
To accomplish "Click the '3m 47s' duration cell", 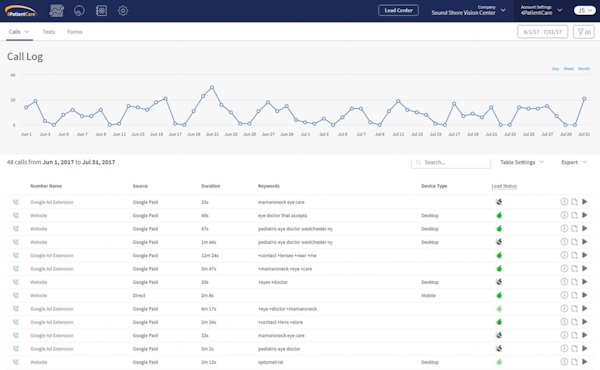I will 209,269.
